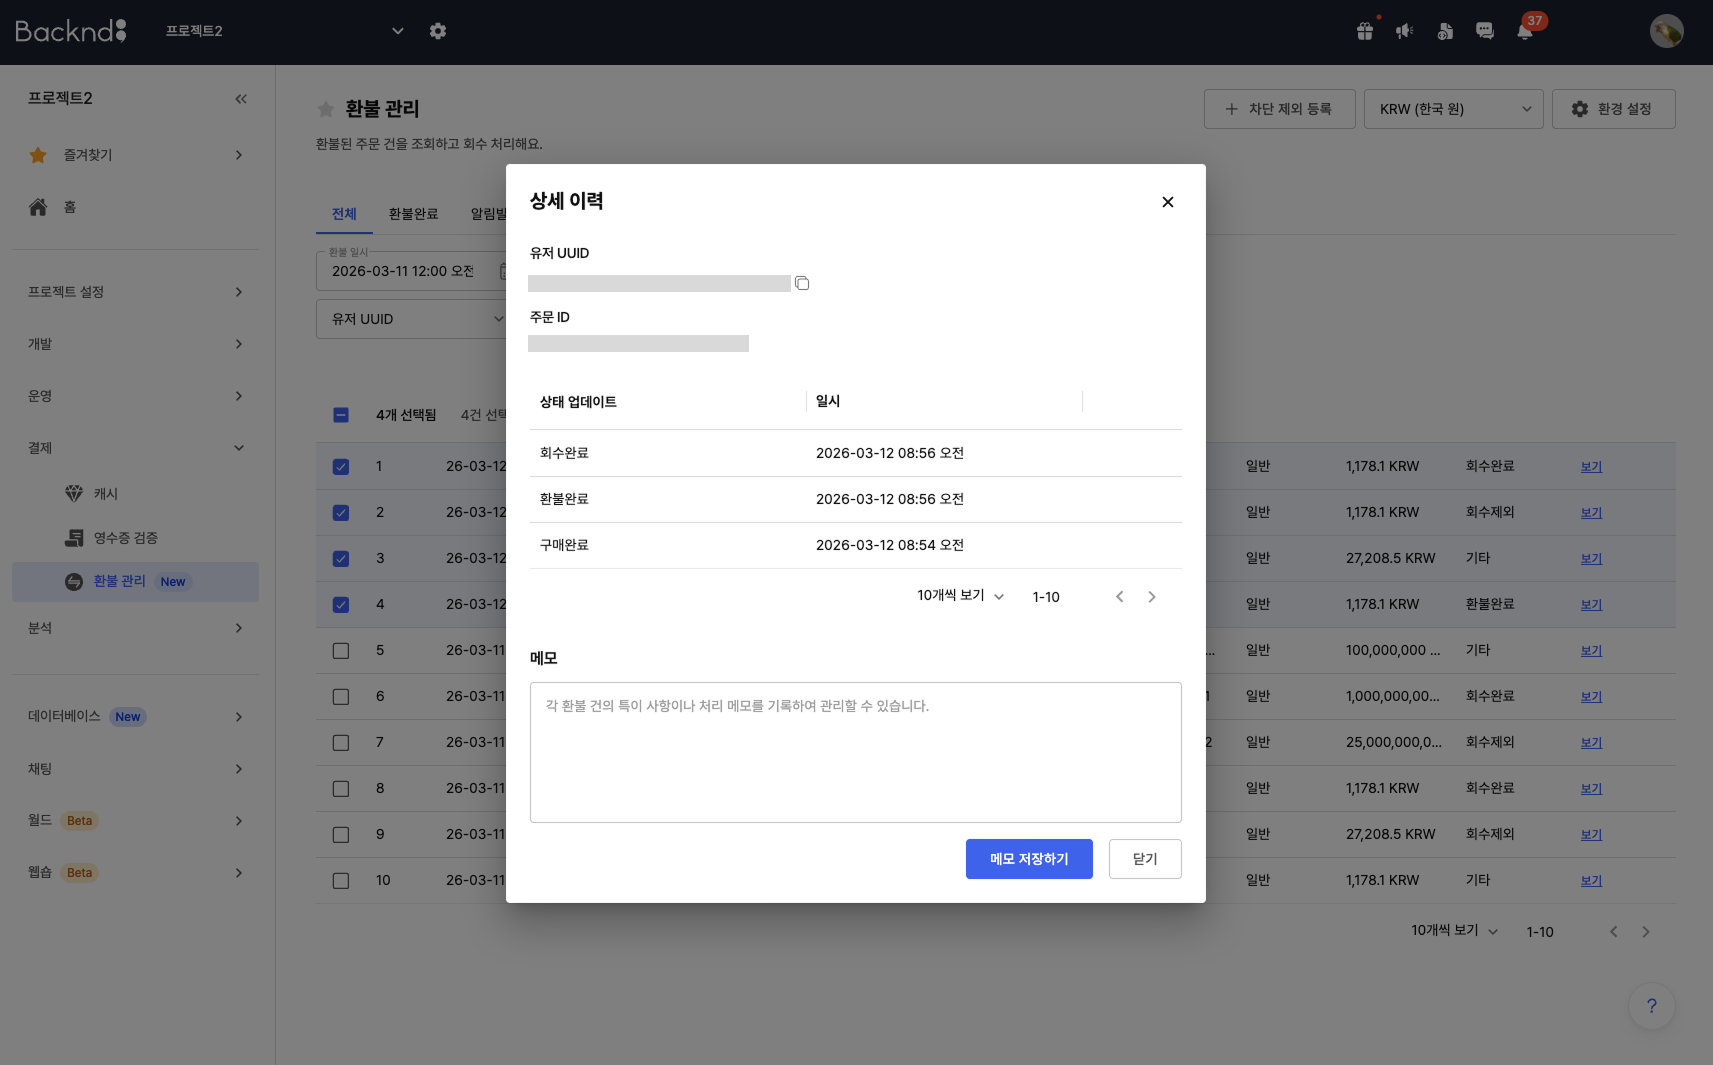
Task: Open the chat messages icon
Action: point(1484,31)
